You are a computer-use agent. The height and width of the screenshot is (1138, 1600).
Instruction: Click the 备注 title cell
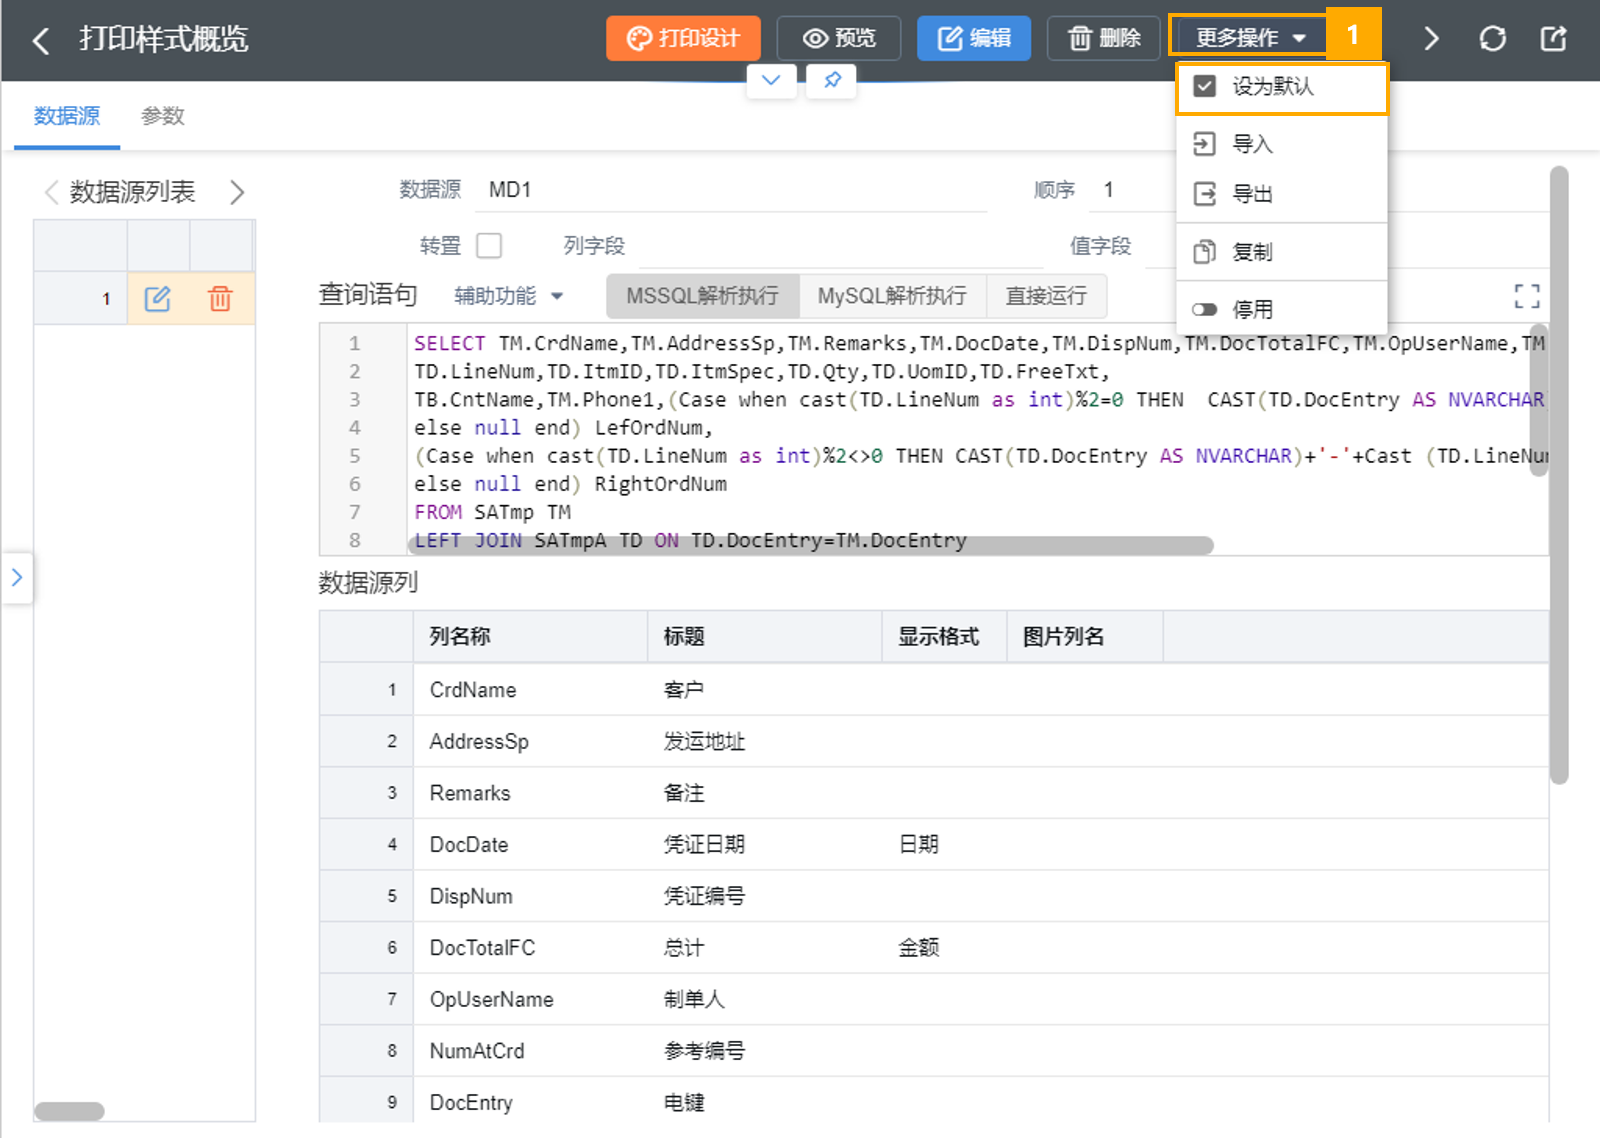click(x=765, y=793)
